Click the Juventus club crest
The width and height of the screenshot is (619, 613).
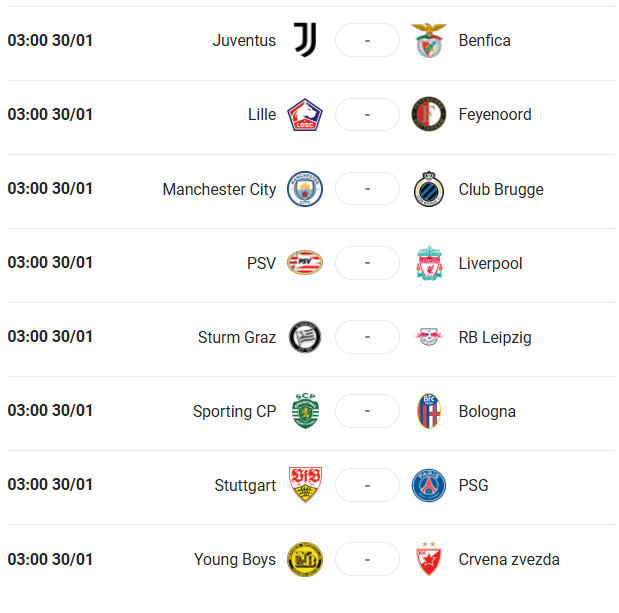[x=305, y=40]
